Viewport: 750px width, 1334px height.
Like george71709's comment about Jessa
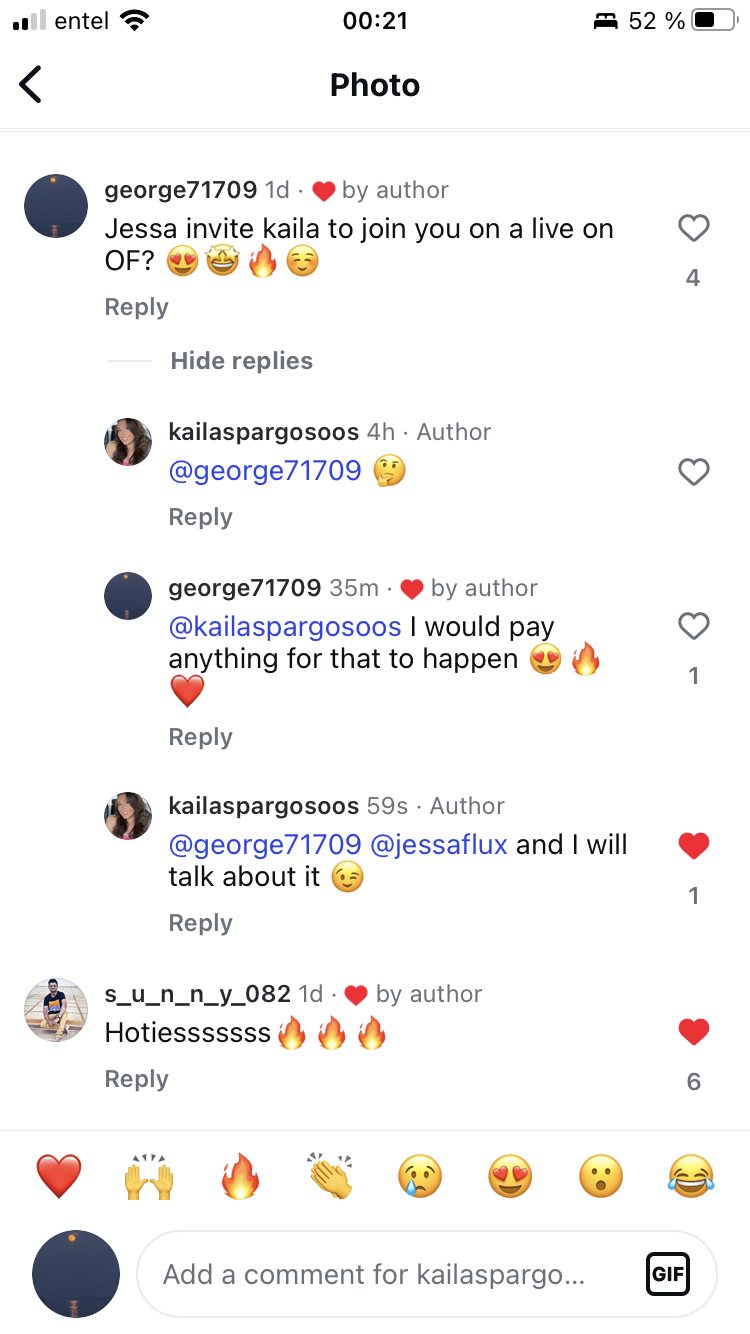tap(693, 229)
